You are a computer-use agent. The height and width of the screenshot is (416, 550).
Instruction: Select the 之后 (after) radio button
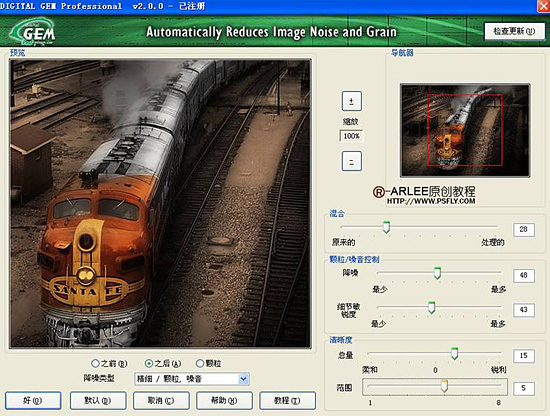(149, 363)
